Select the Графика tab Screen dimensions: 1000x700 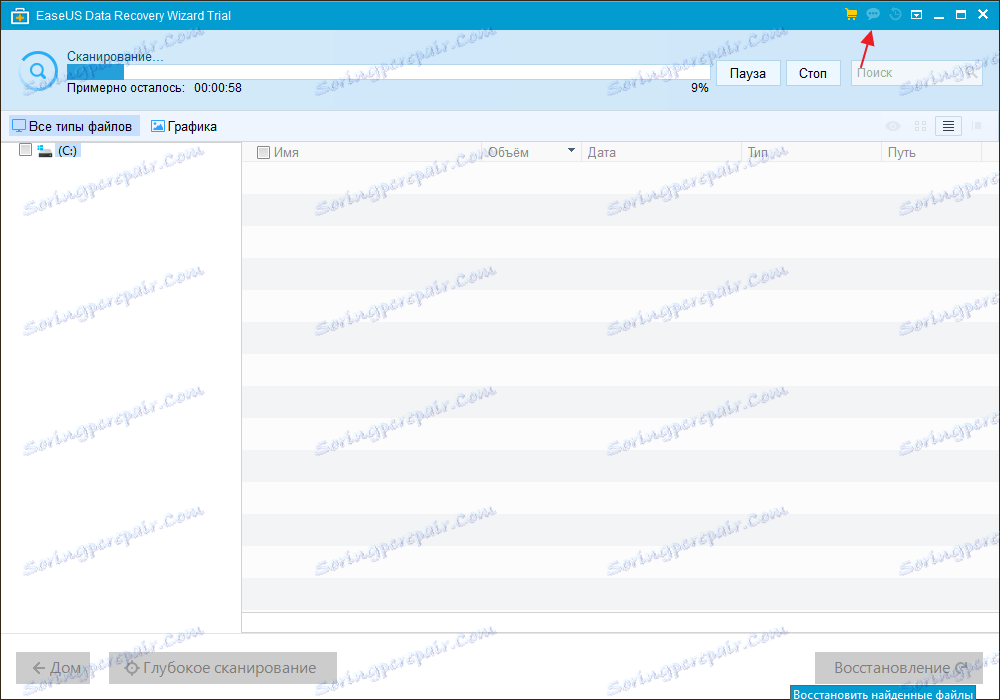[184, 126]
